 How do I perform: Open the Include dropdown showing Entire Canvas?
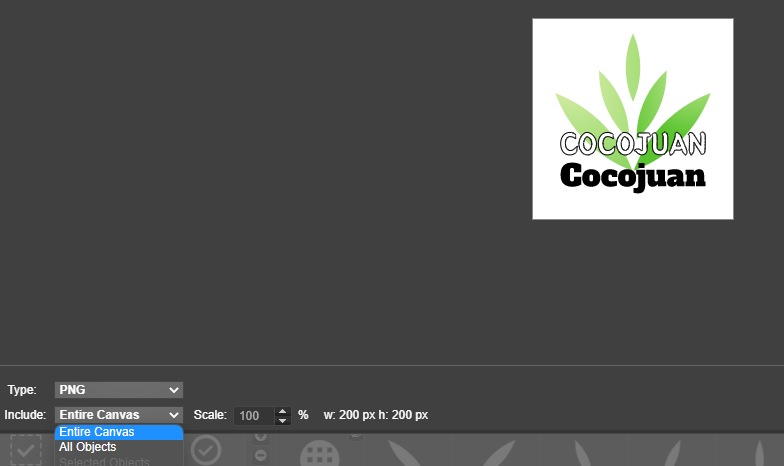[x=118, y=415]
